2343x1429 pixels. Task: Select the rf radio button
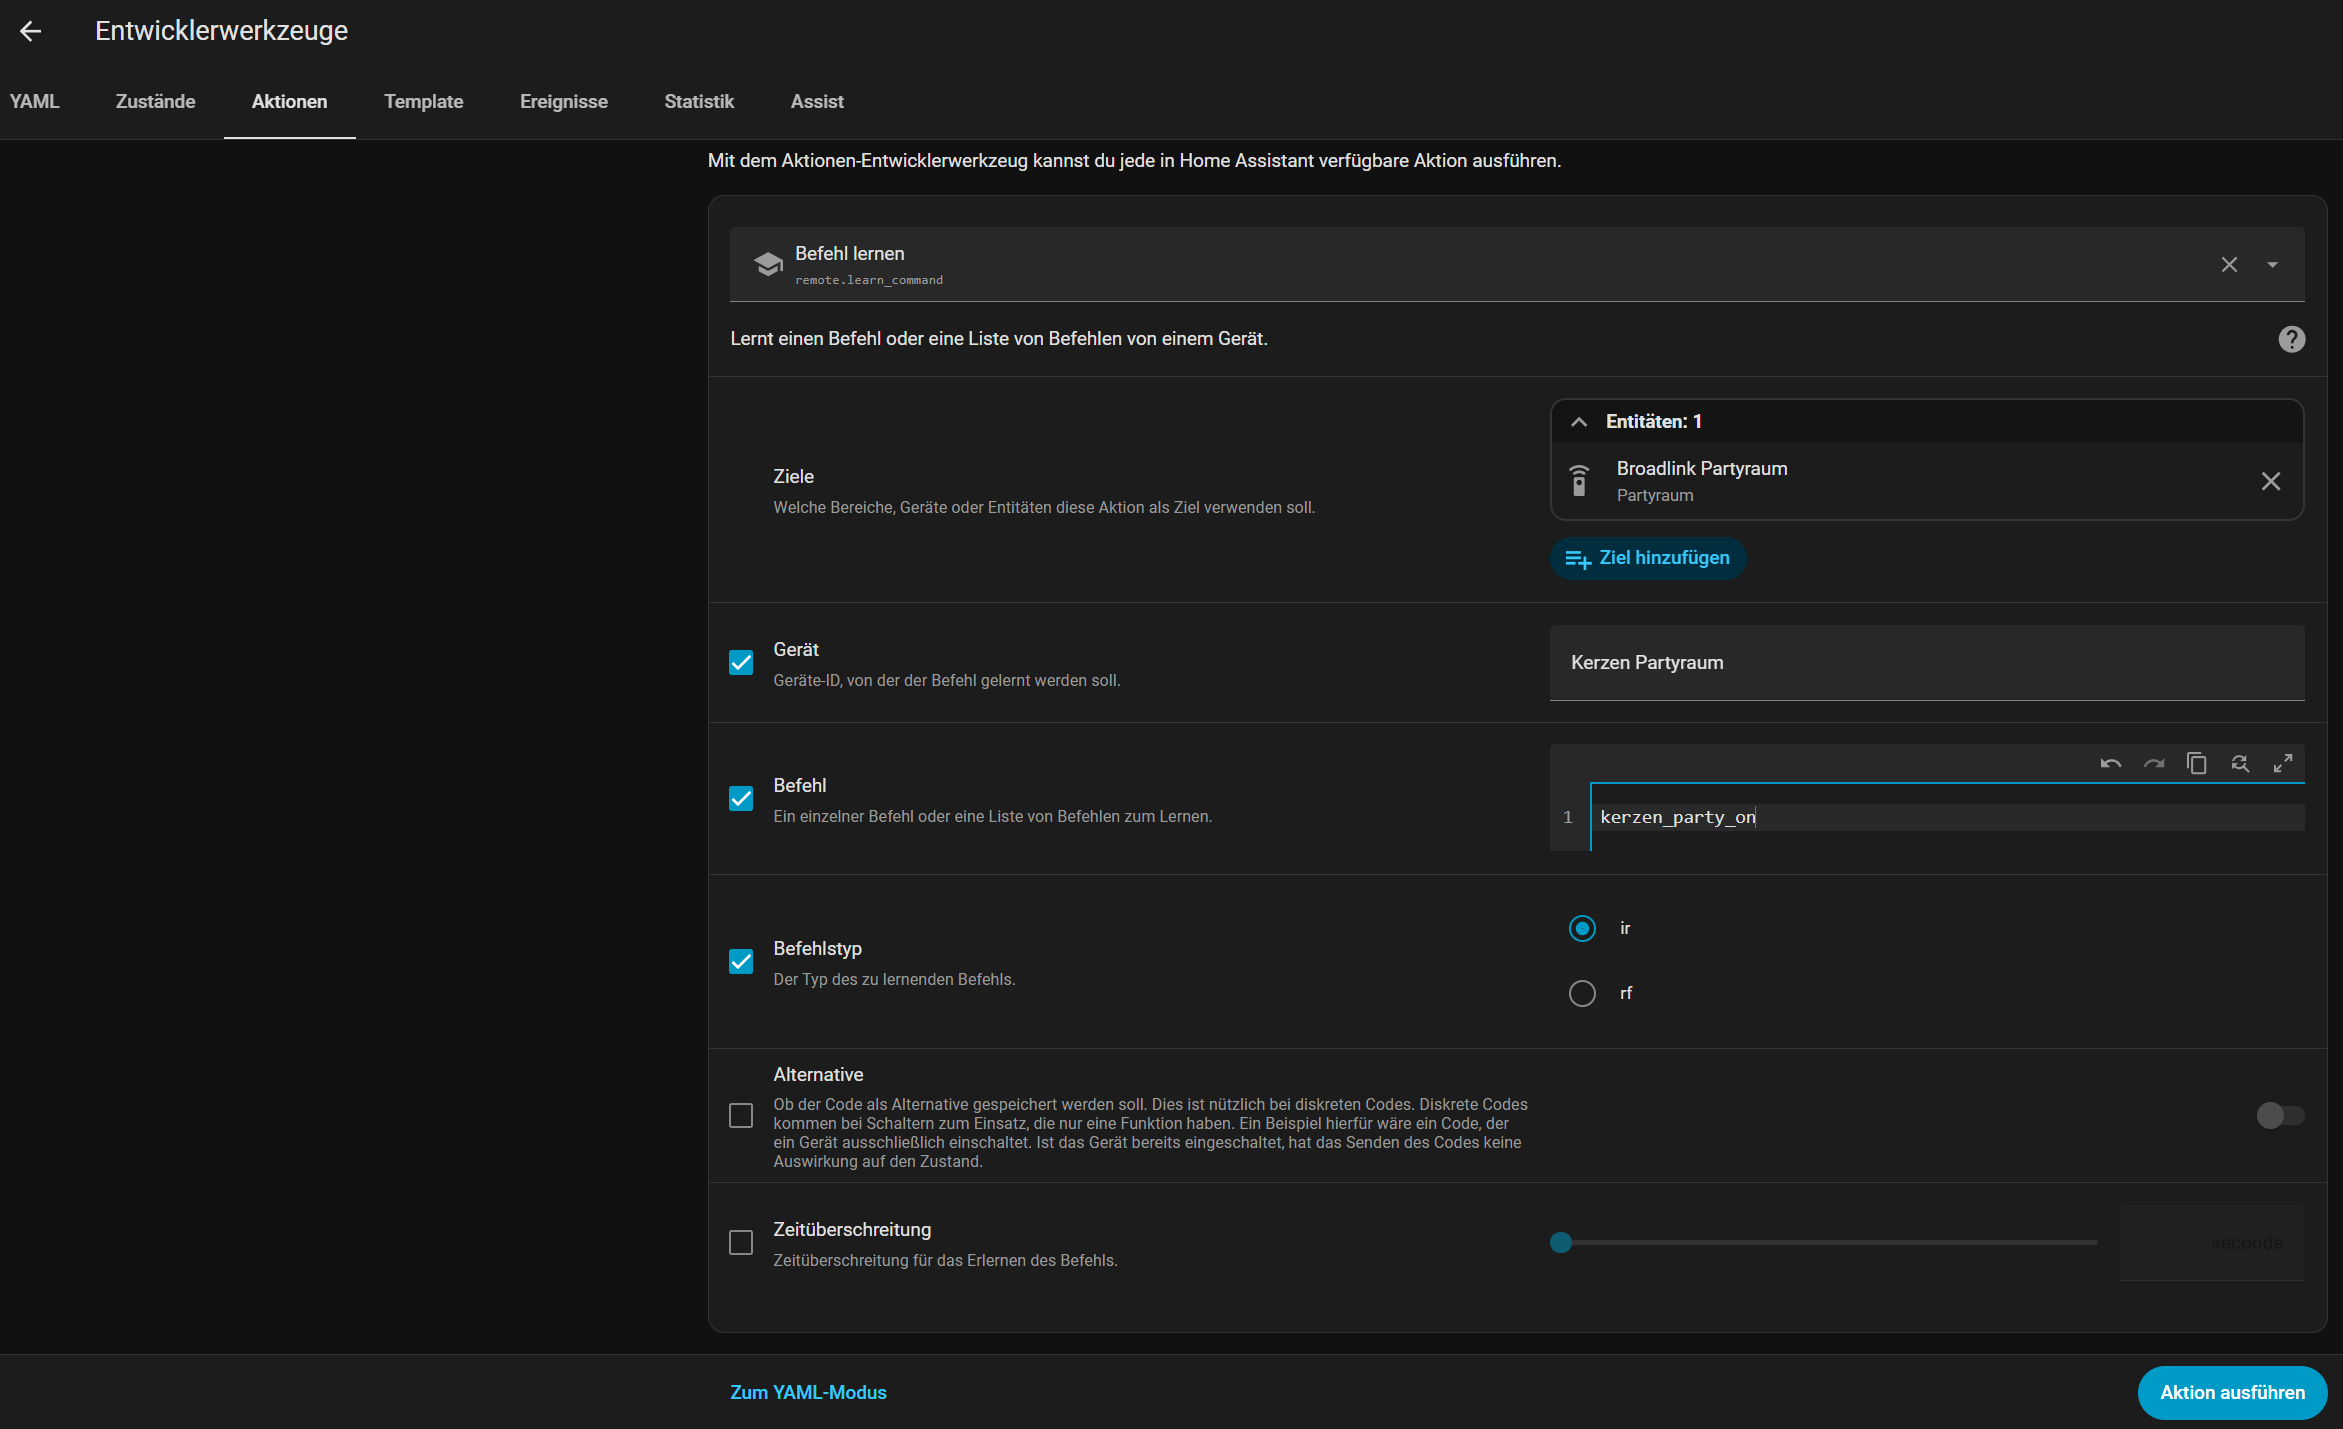point(1582,993)
